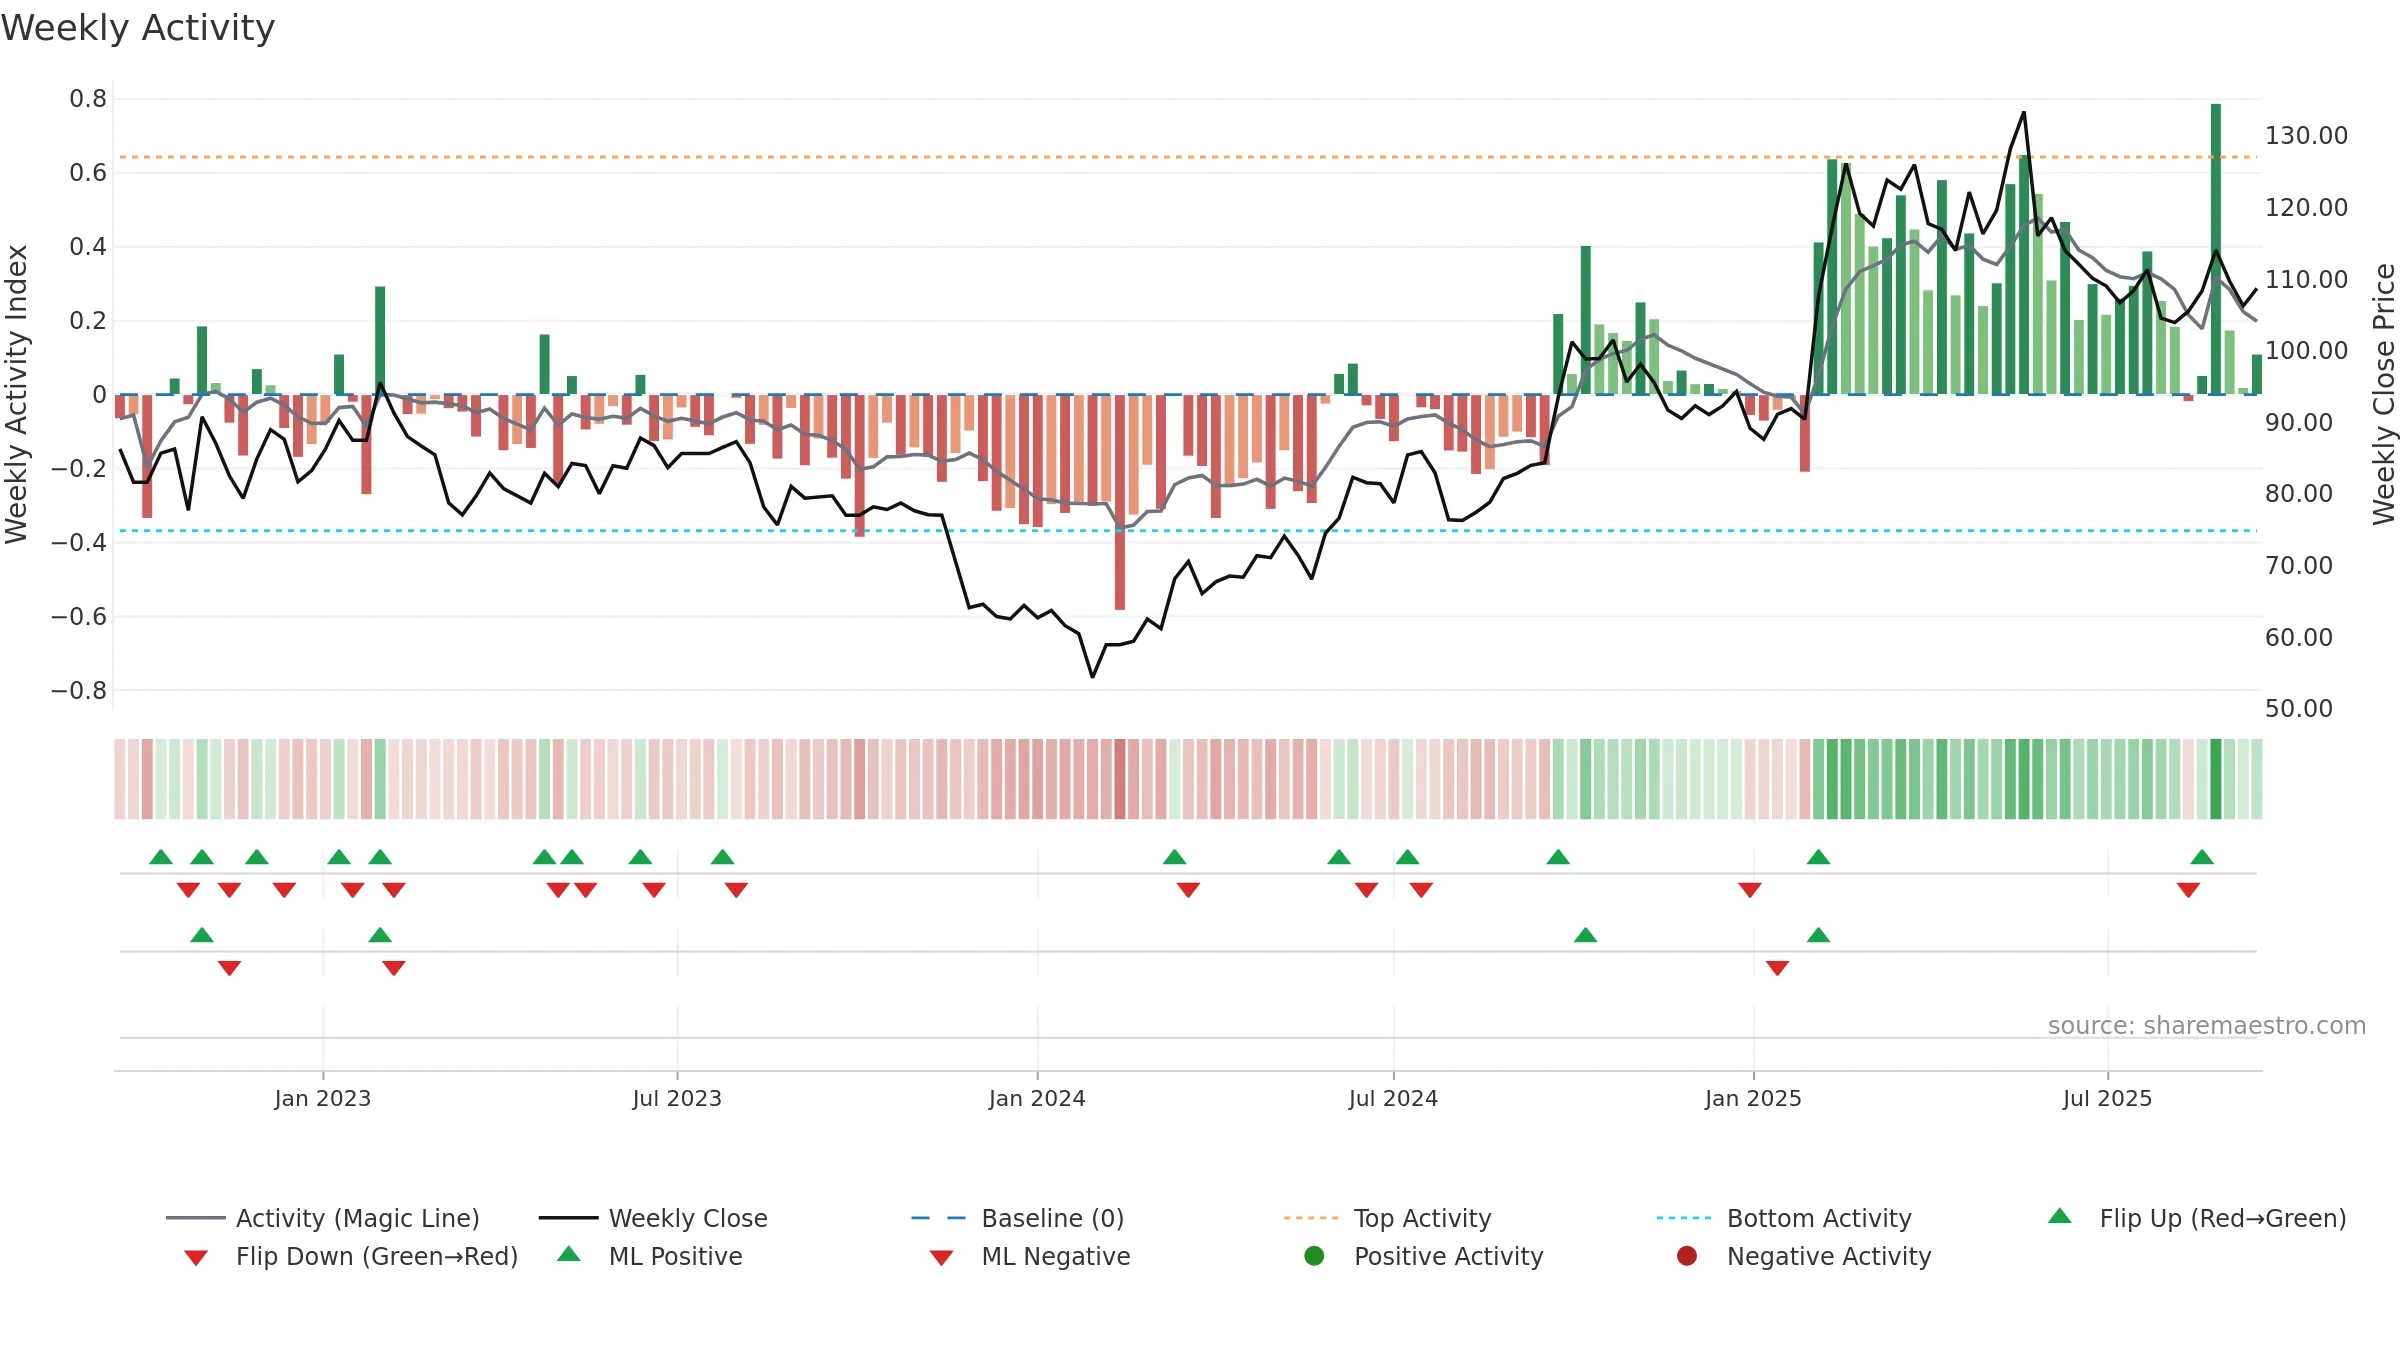Click the Jan 2023 x-axis label
Image resolution: width=2400 pixels, height=1350 pixels.
pyautogui.click(x=323, y=1098)
